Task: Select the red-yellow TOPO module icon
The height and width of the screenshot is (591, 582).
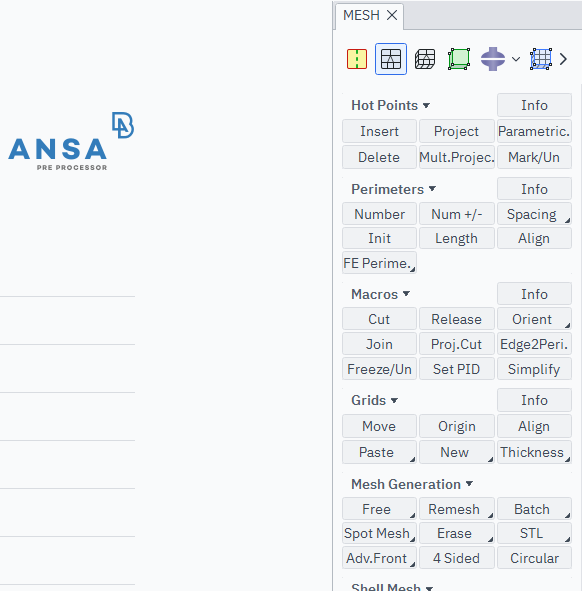Action: tap(357, 59)
